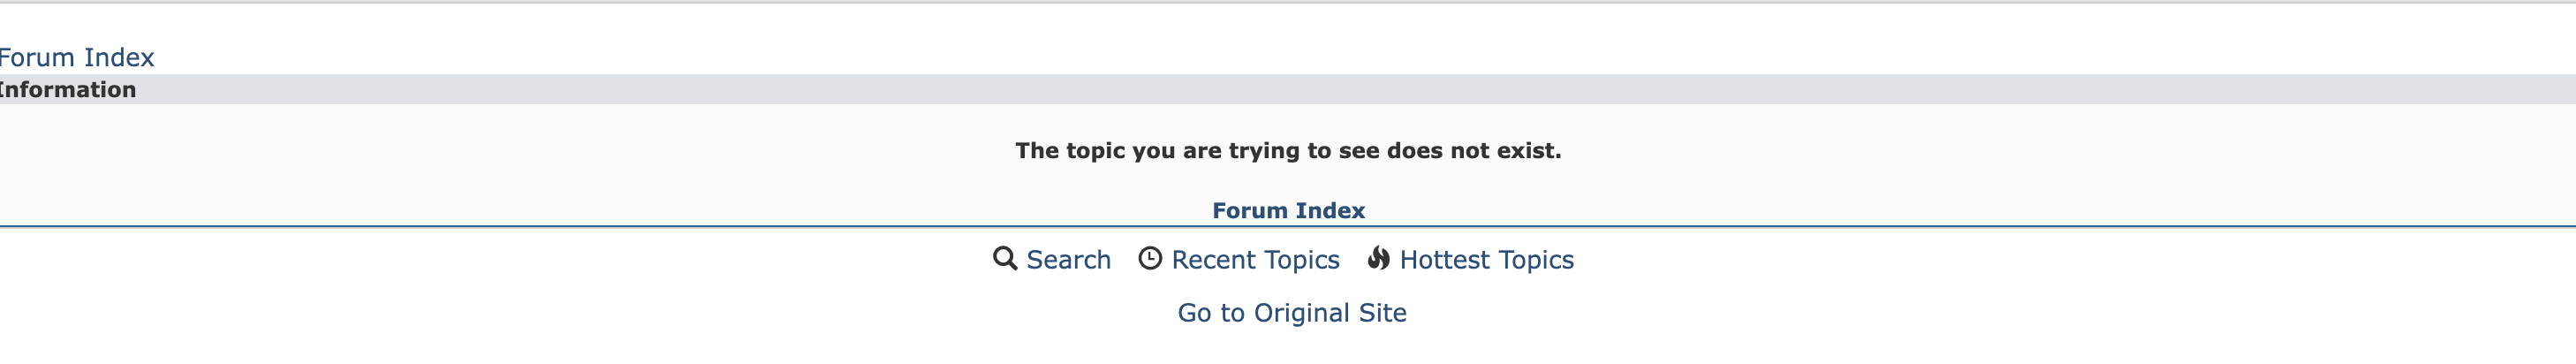This screenshot has width=2576, height=364.
Task: Open the Hottest Topics link
Action: point(1486,260)
